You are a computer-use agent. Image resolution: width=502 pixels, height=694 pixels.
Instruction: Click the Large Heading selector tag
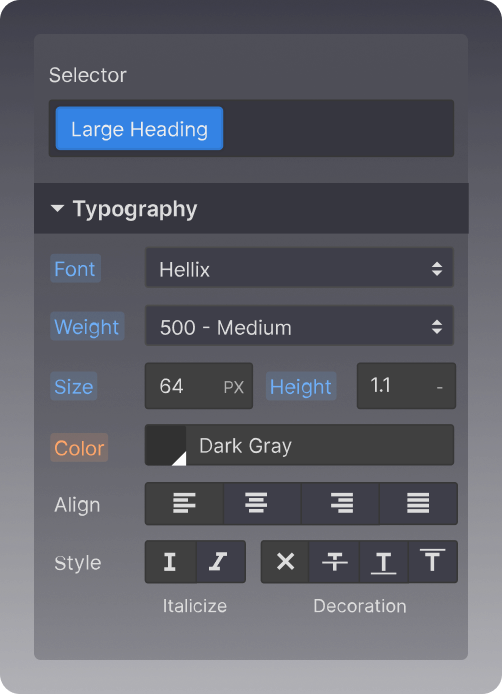pyautogui.click(x=139, y=128)
